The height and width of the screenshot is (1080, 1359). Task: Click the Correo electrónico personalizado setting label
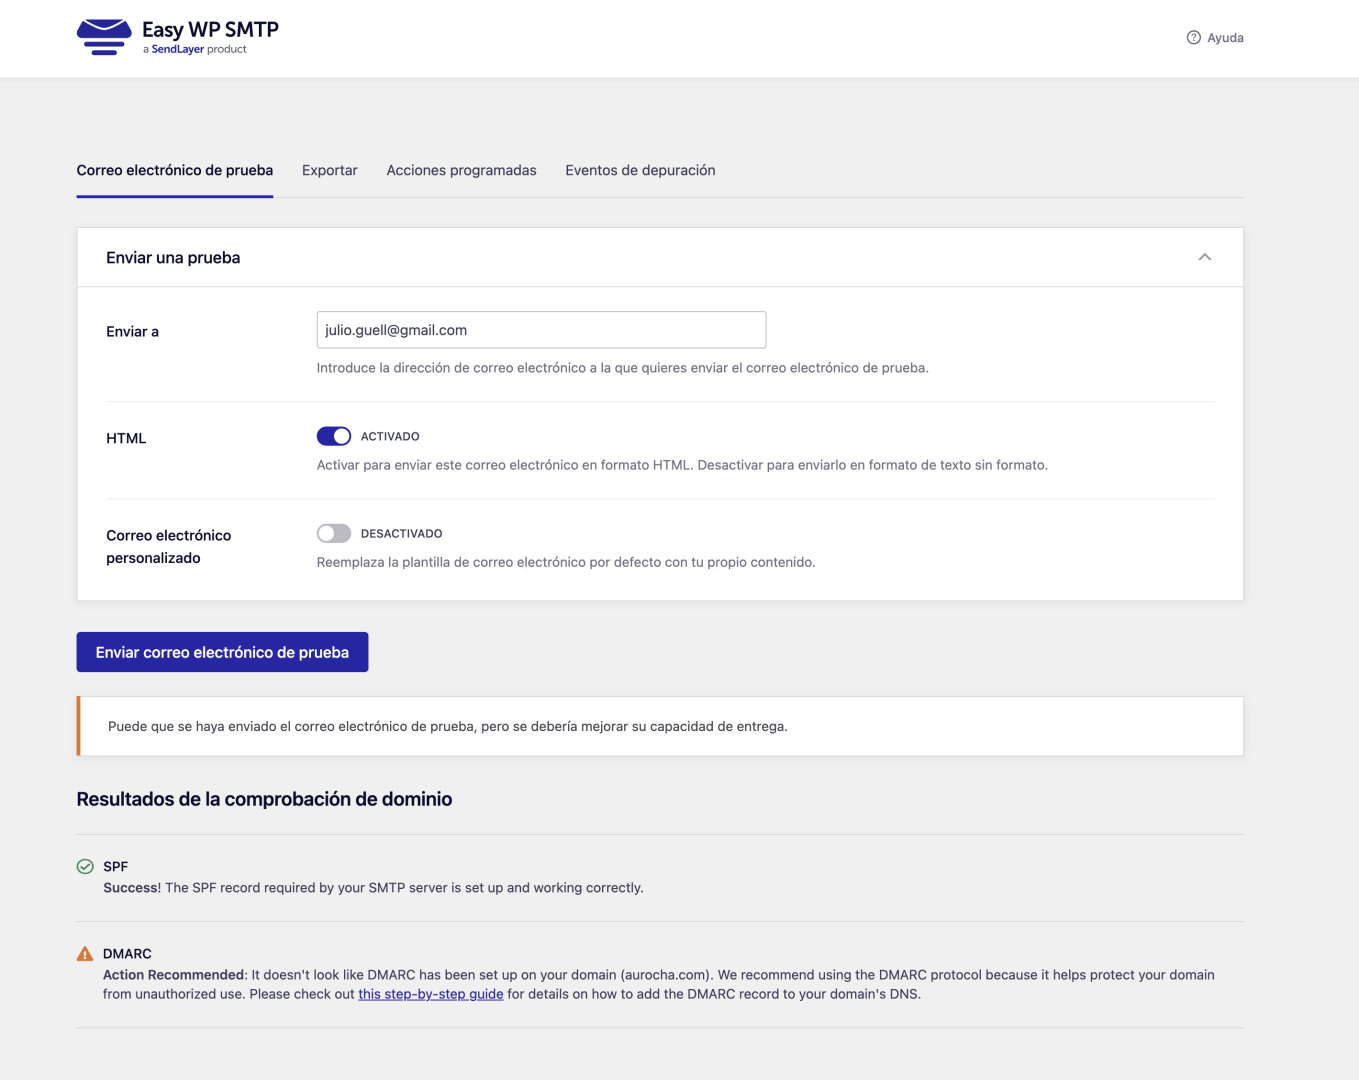(x=168, y=547)
